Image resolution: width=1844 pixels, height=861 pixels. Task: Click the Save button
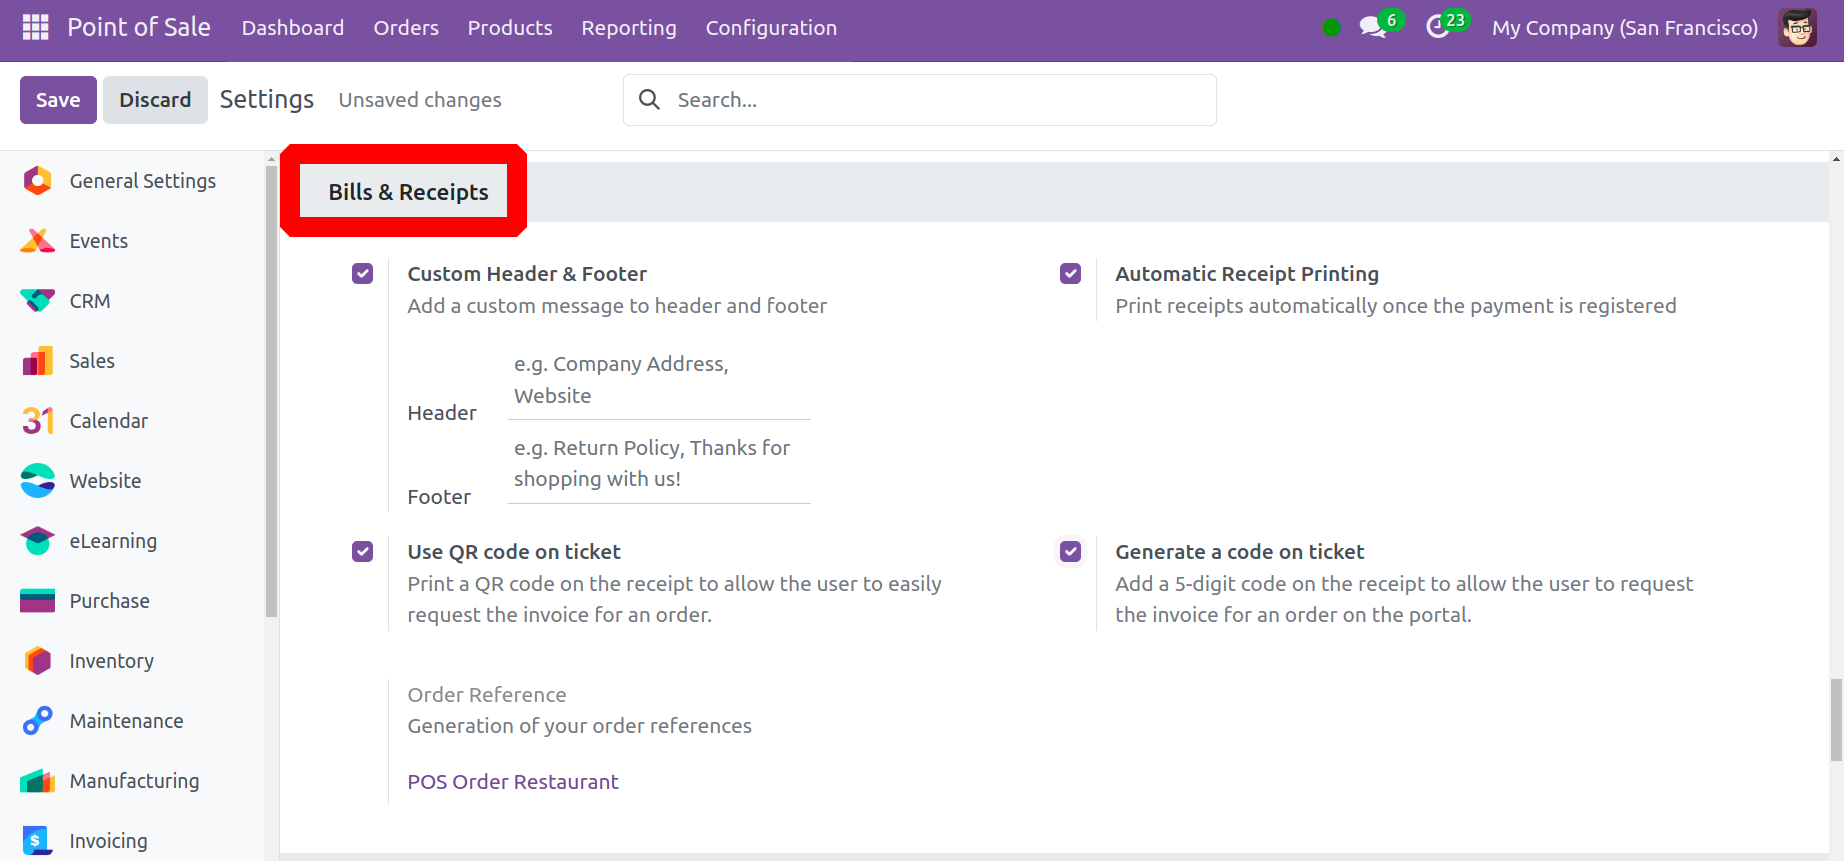tap(58, 100)
